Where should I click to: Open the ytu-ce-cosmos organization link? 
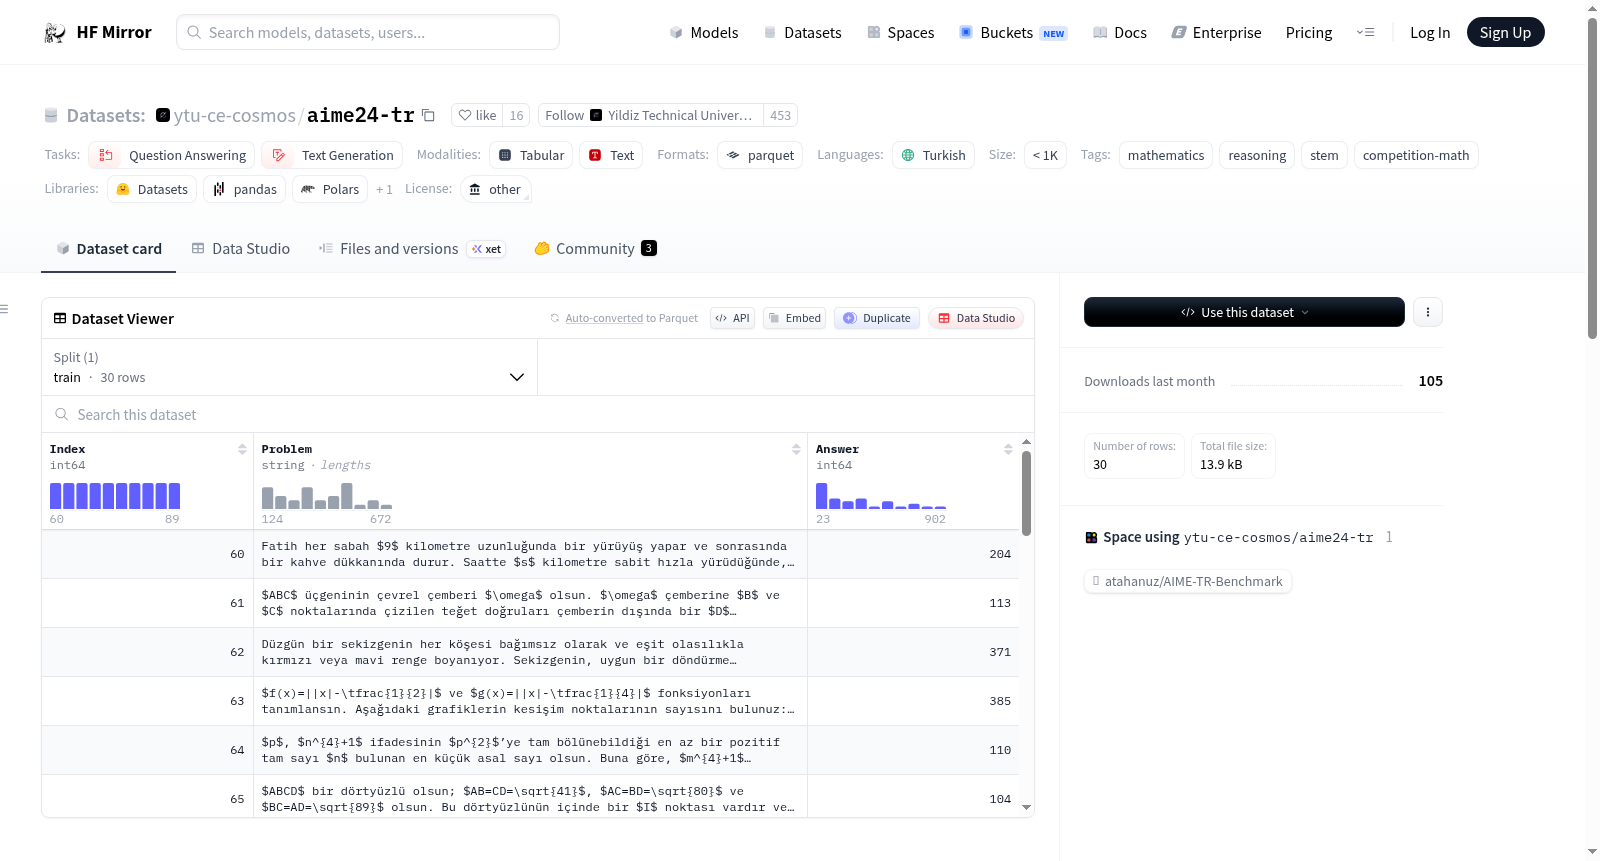tap(235, 115)
